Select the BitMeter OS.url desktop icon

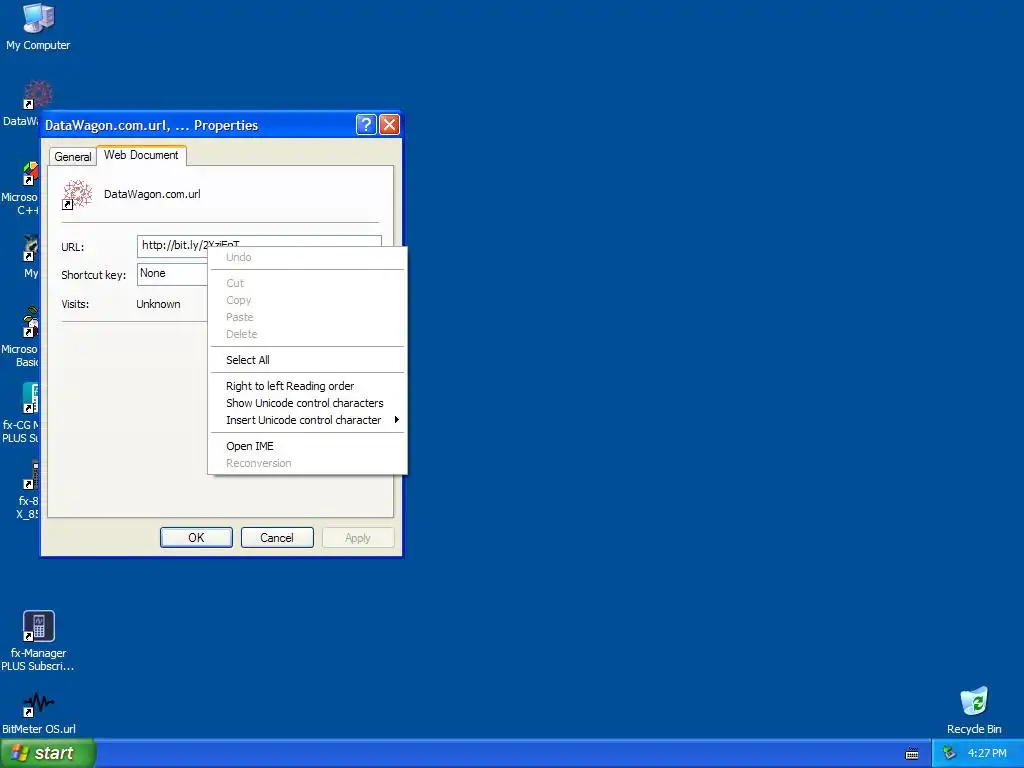pos(39,704)
